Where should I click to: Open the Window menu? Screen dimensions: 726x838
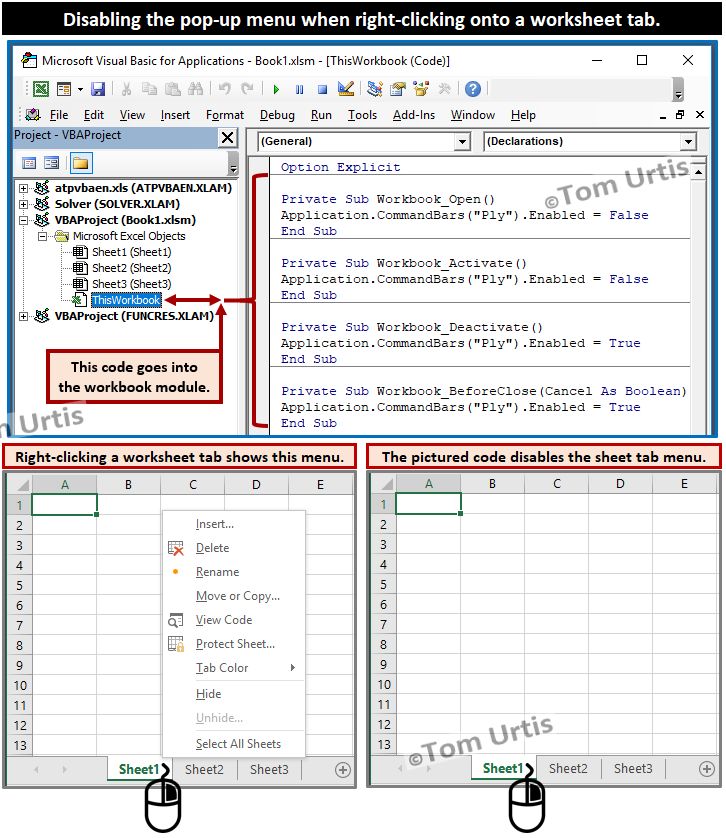point(473,115)
